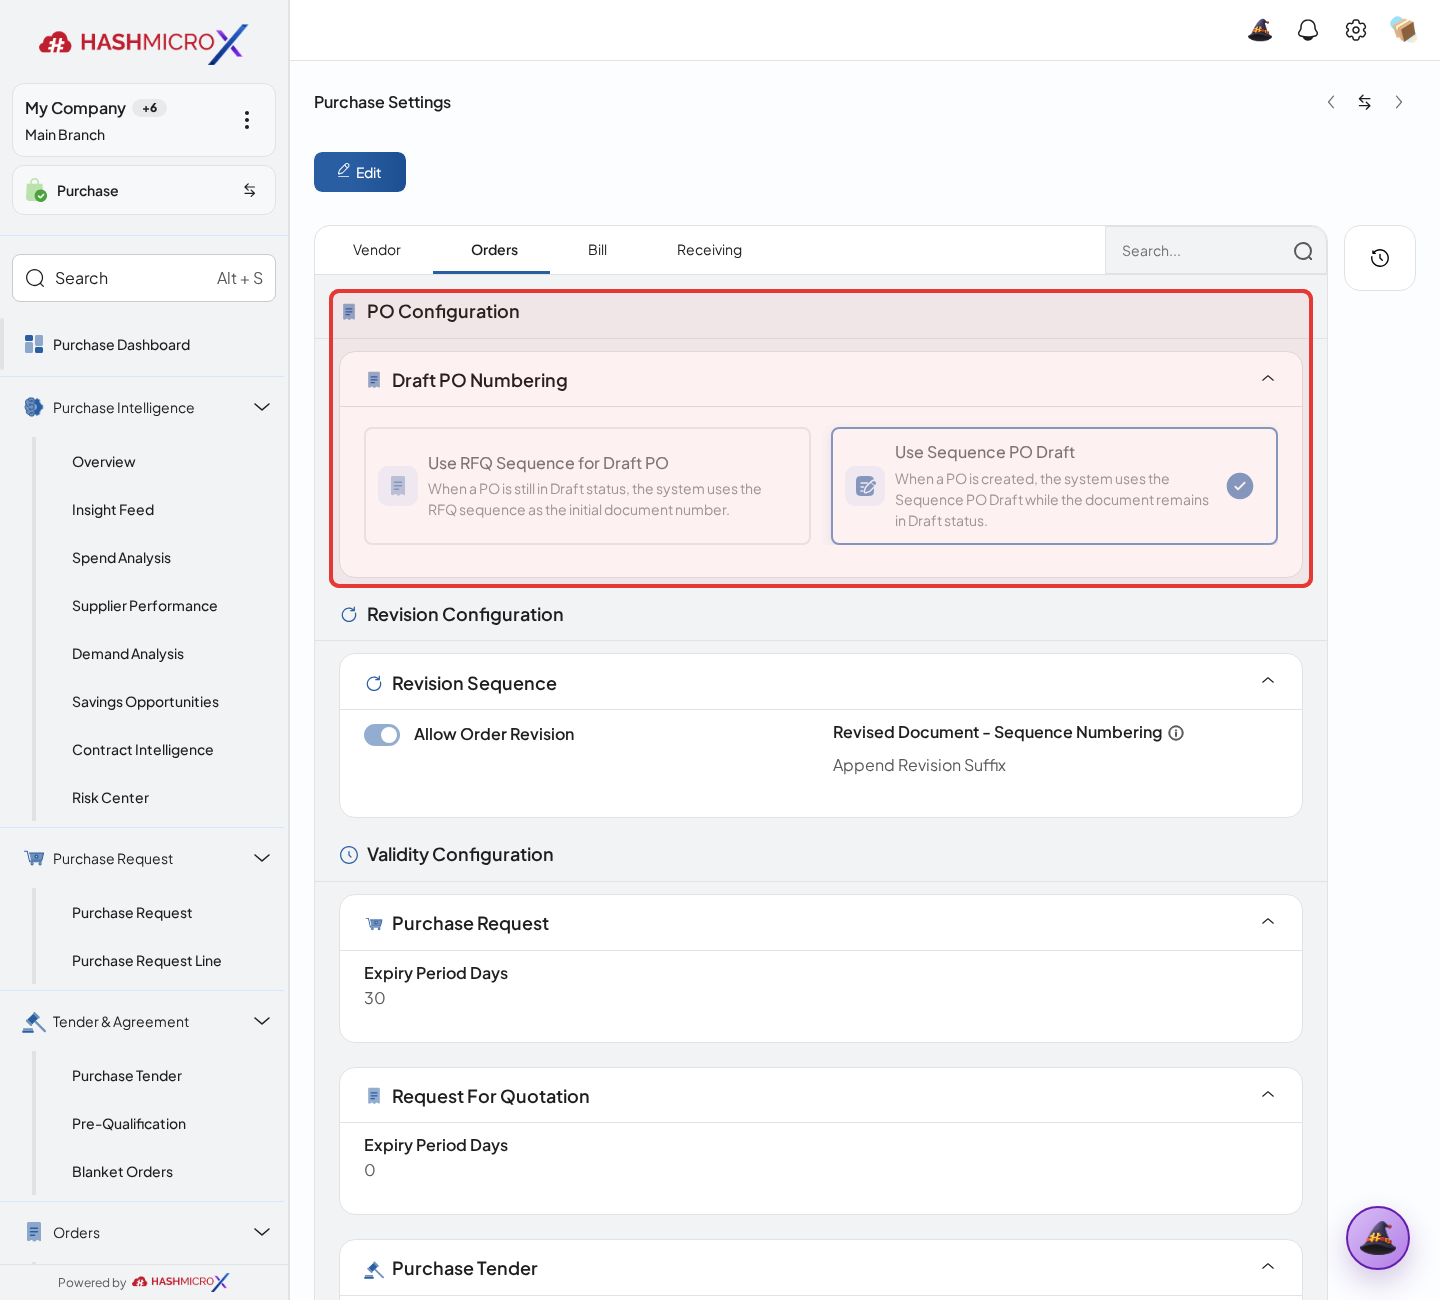
Task: Click the company three-dot menu
Action: click(247, 120)
